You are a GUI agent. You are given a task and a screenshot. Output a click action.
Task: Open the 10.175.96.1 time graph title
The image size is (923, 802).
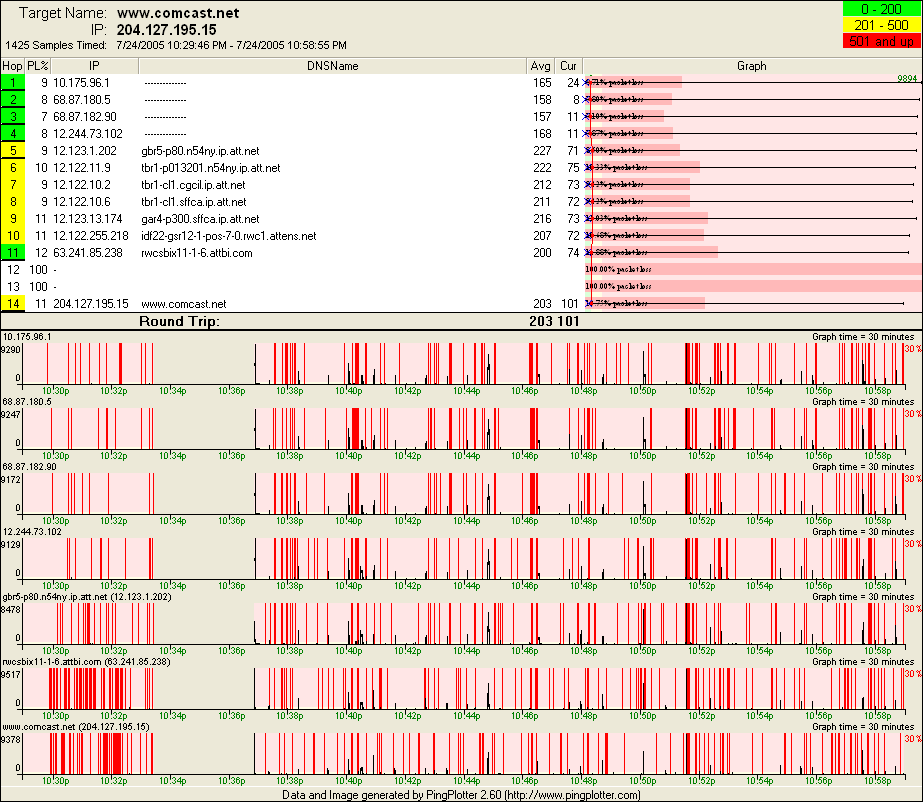tap(27, 337)
